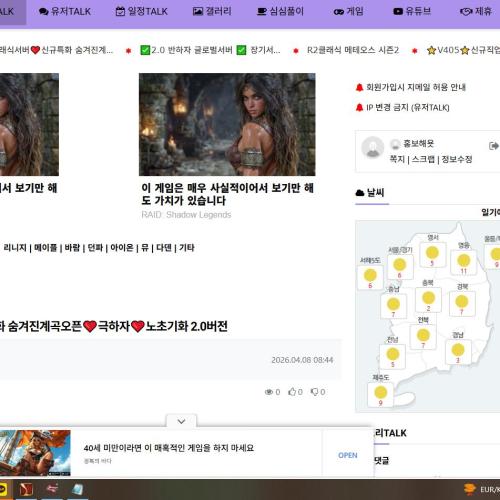Open the IP 변경 금지 (유저TALK) notice

pyautogui.click(x=408, y=108)
